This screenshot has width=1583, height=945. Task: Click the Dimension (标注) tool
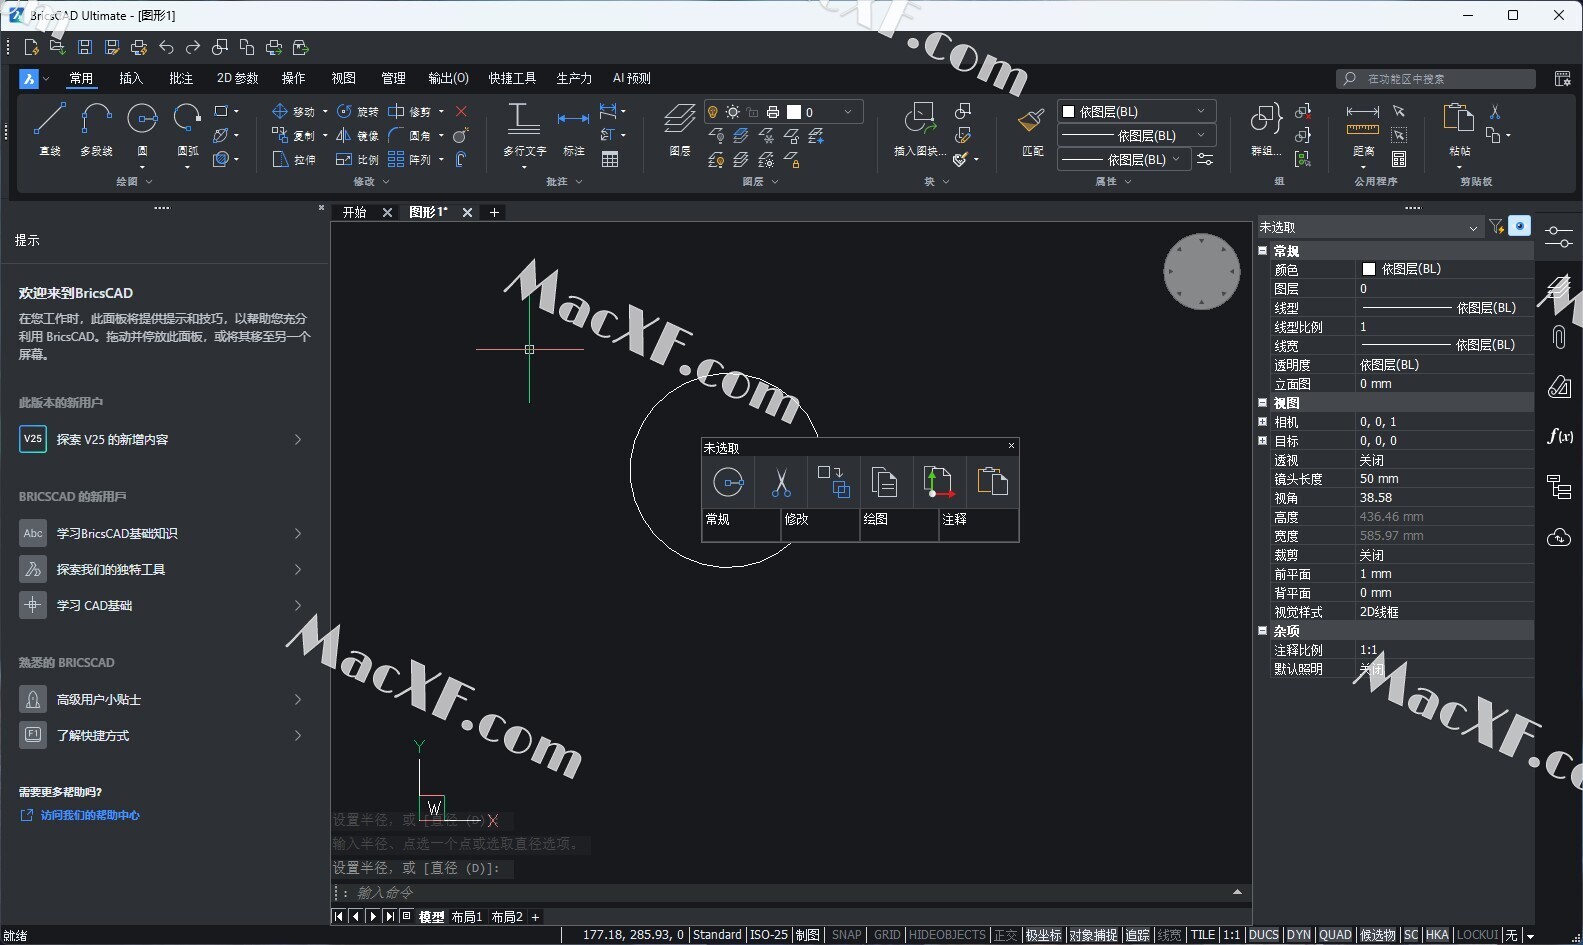click(x=573, y=129)
